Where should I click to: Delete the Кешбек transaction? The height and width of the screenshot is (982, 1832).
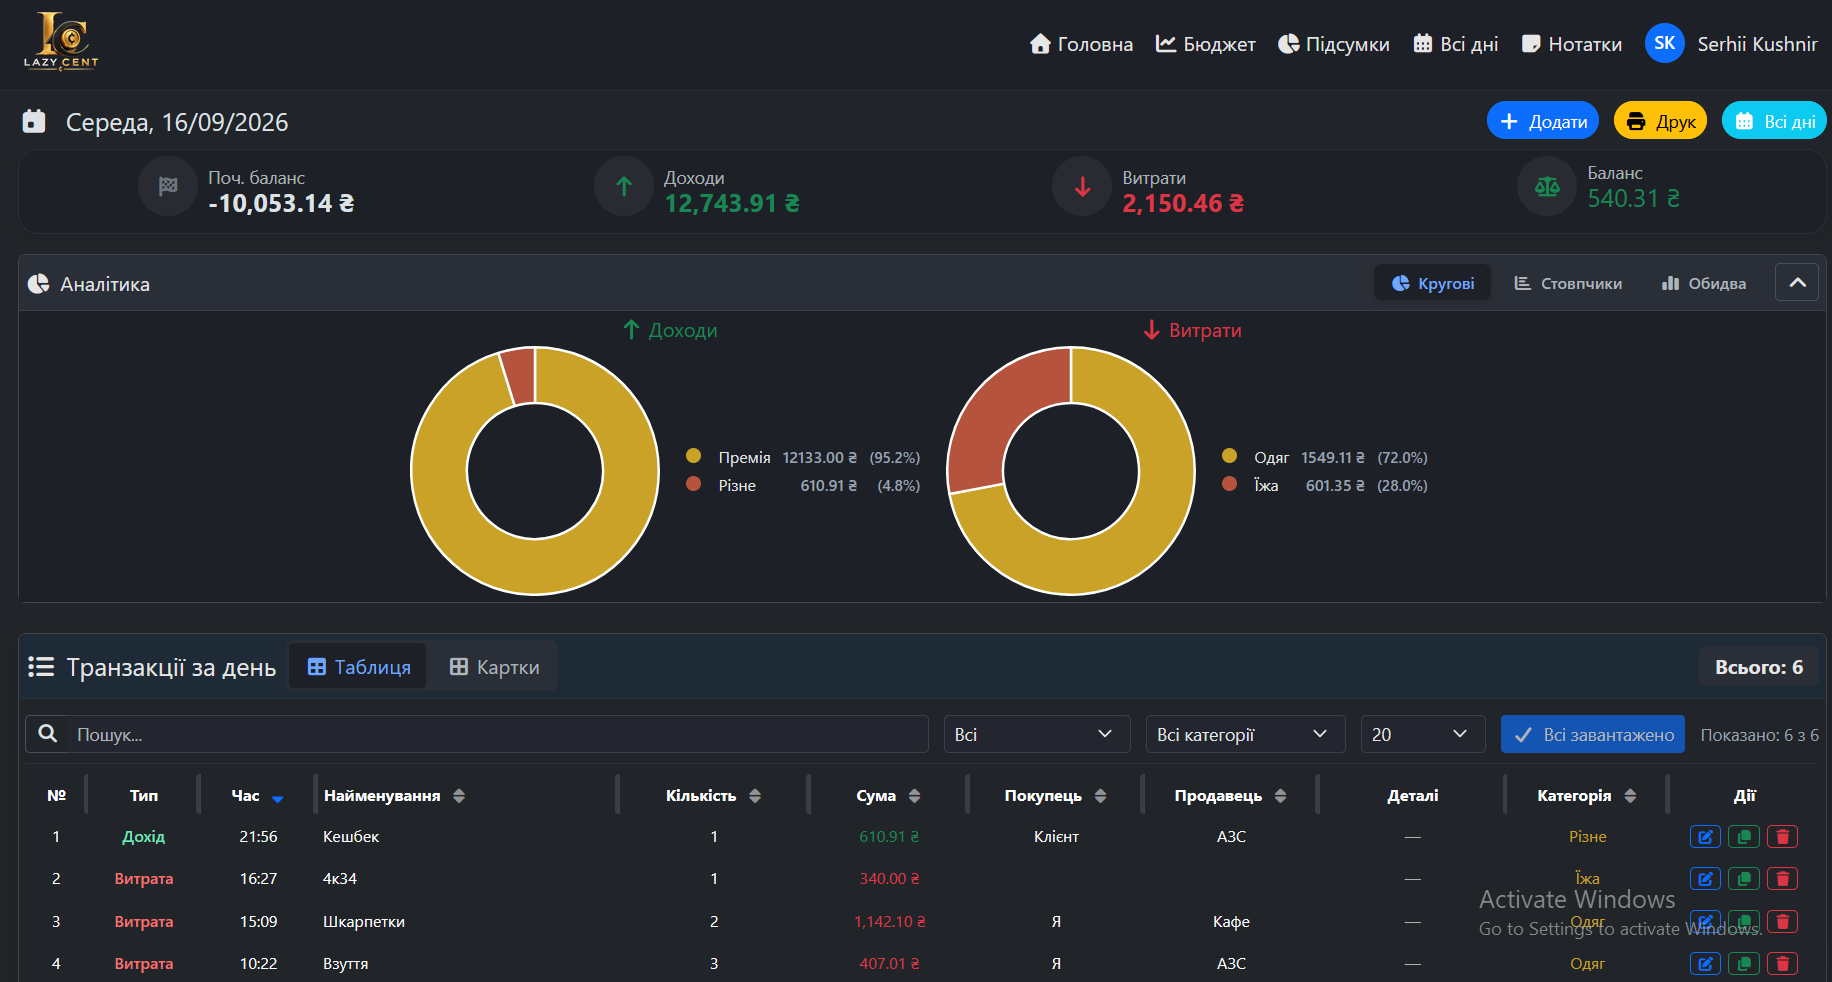pyautogui.click(x=1782, y=837)
